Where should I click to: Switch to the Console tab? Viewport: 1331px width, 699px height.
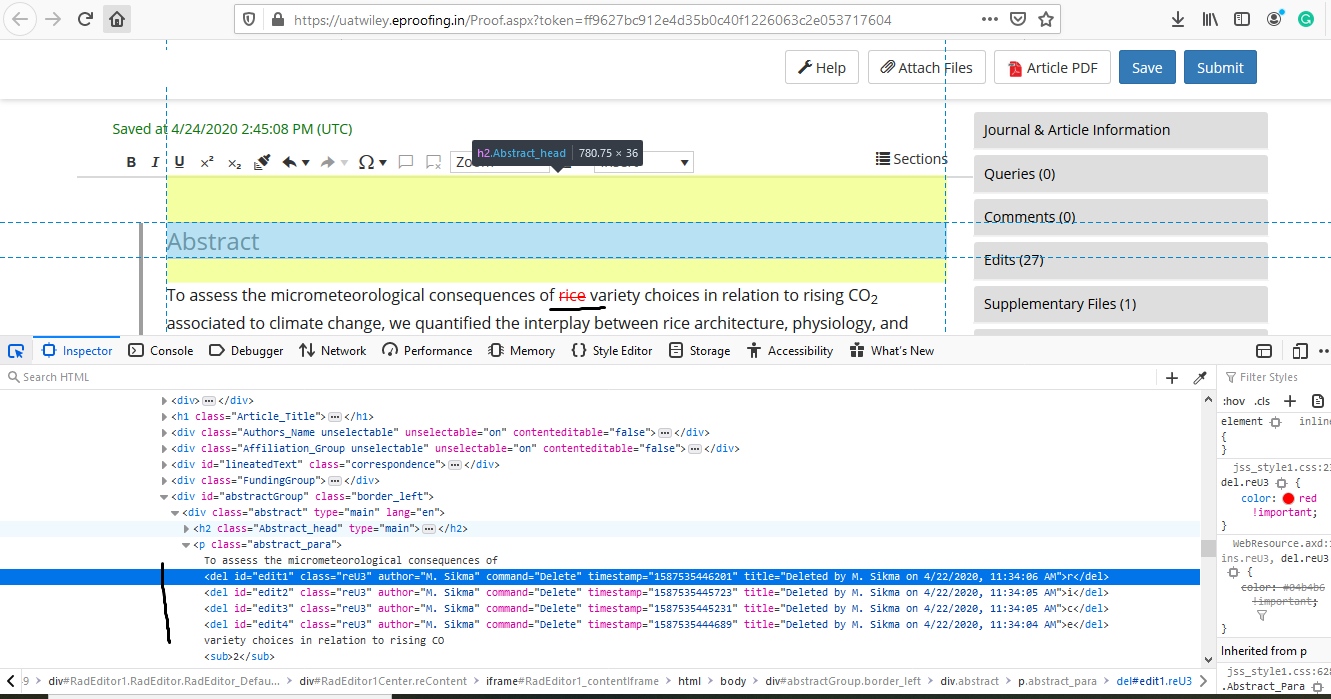click(161, 351)
